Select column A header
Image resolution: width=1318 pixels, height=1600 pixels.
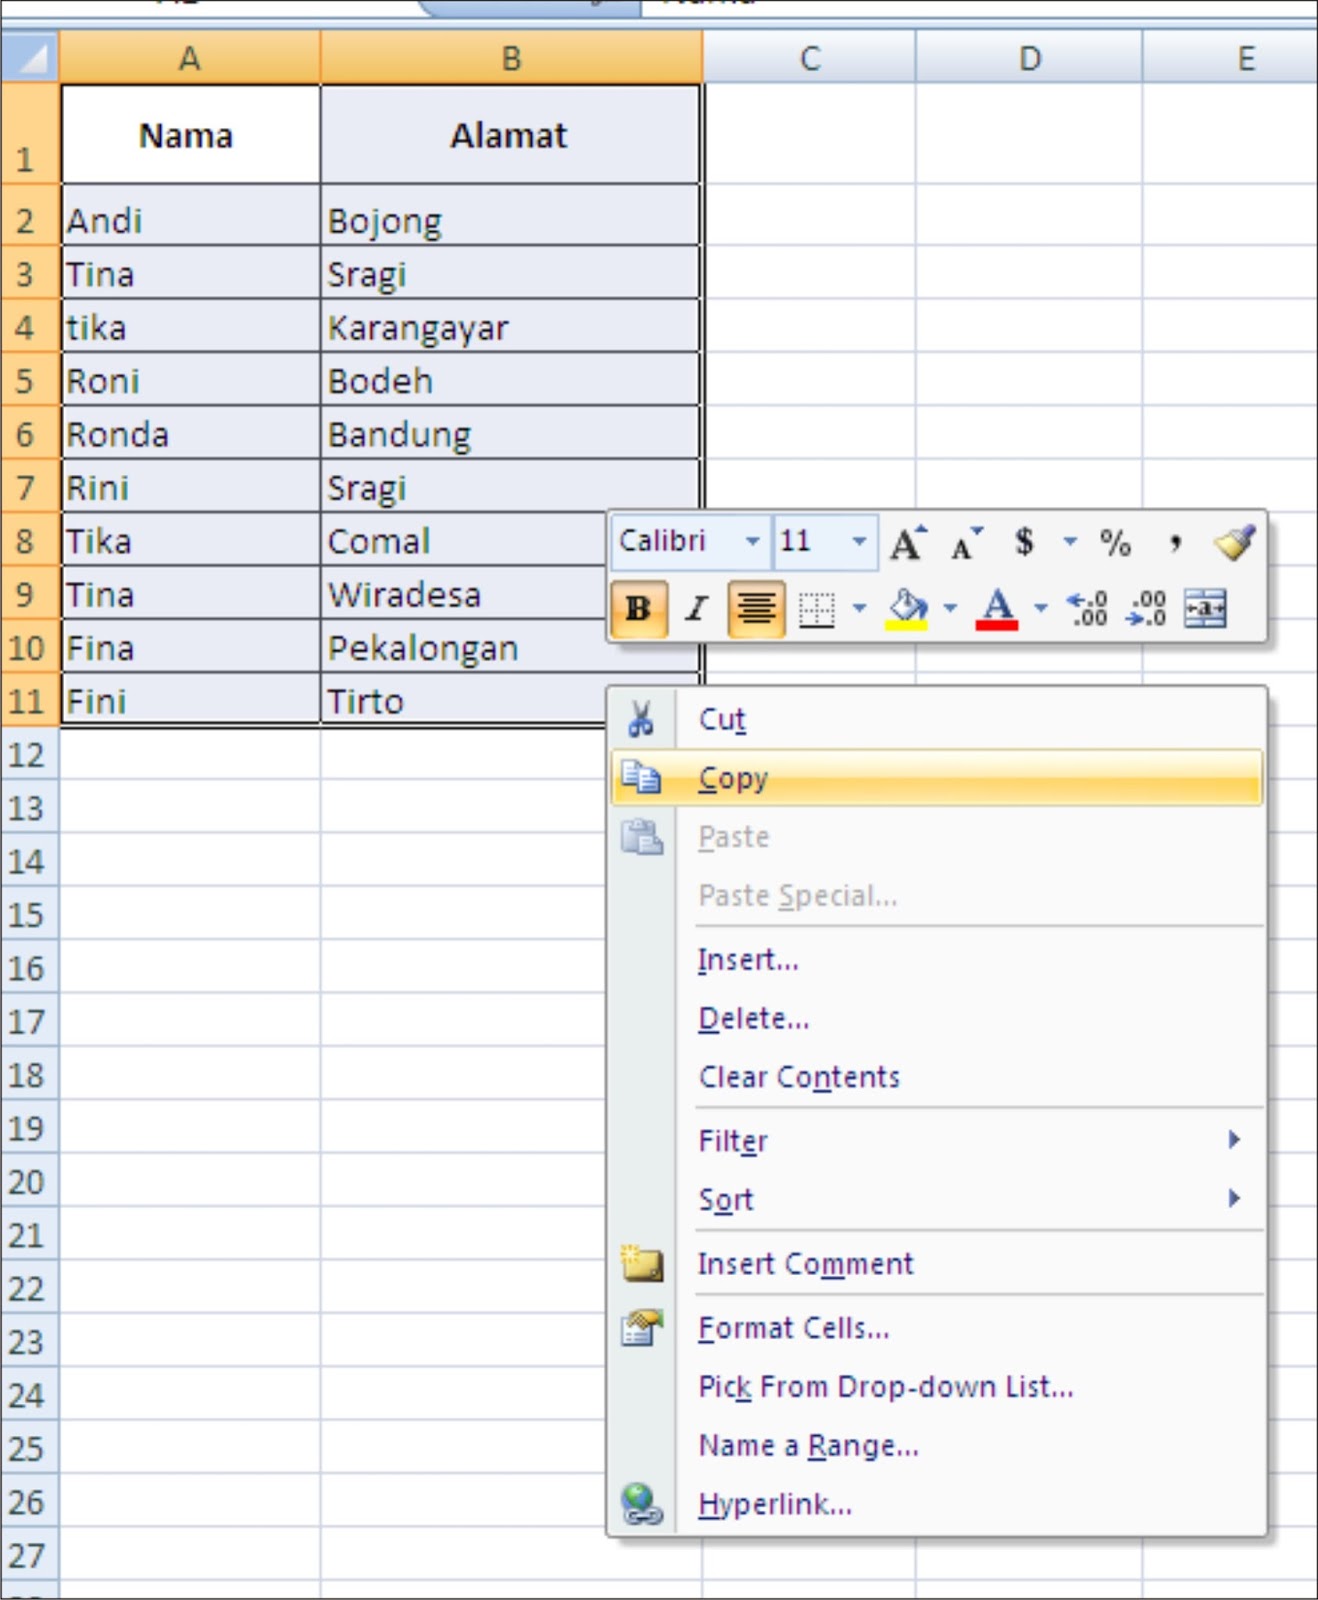(x=190, y=57)
